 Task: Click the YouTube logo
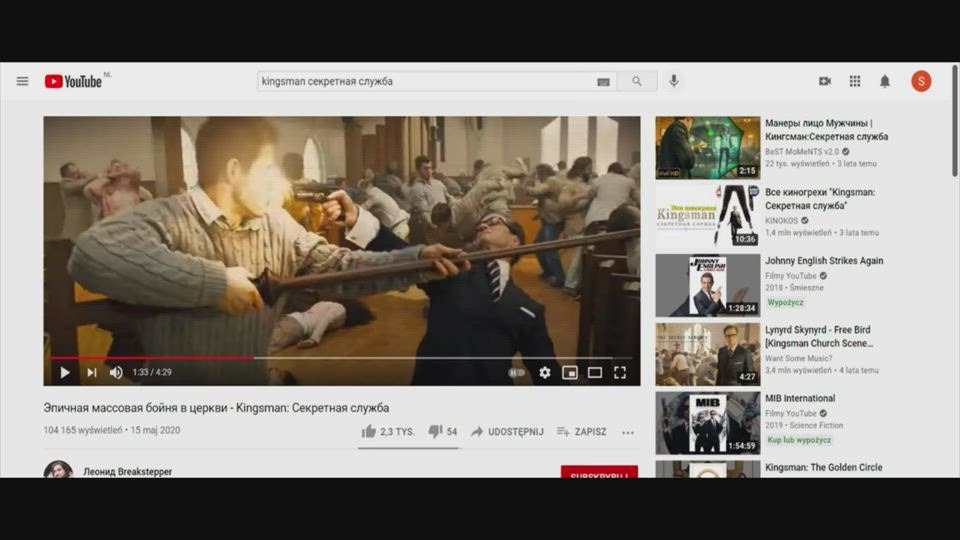point(75,81)
